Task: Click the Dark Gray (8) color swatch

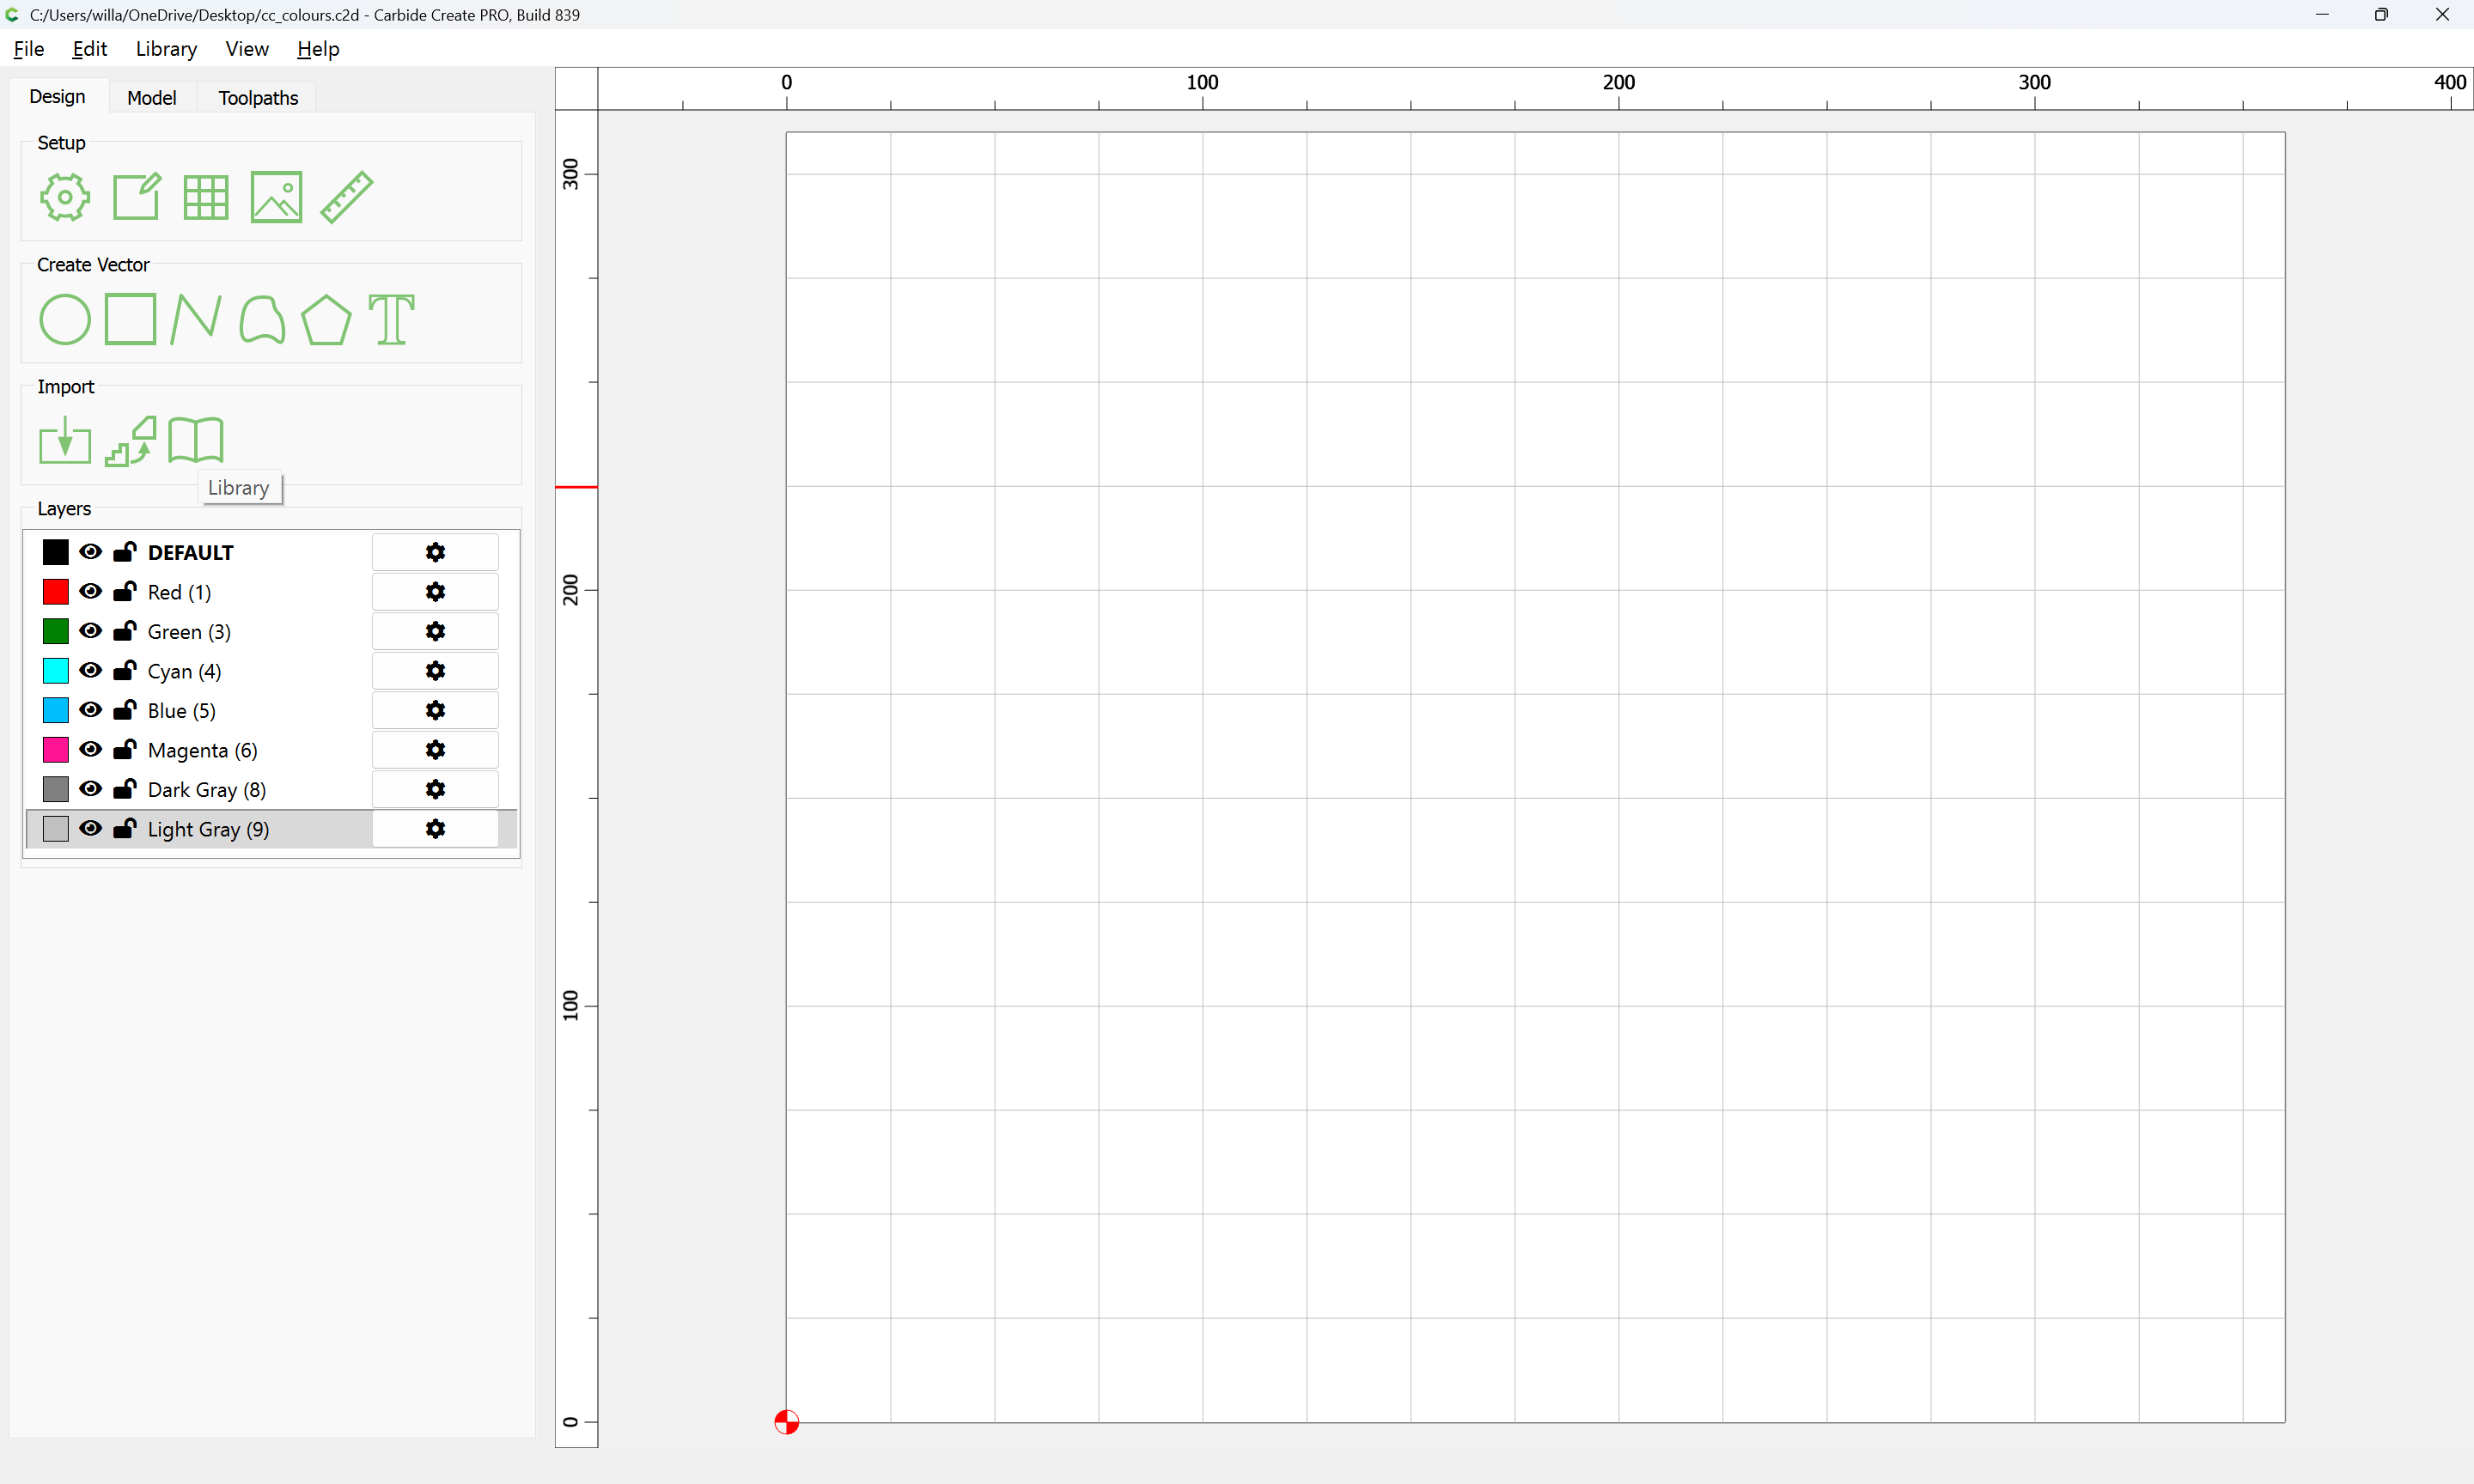Action: tap(56, 789)
